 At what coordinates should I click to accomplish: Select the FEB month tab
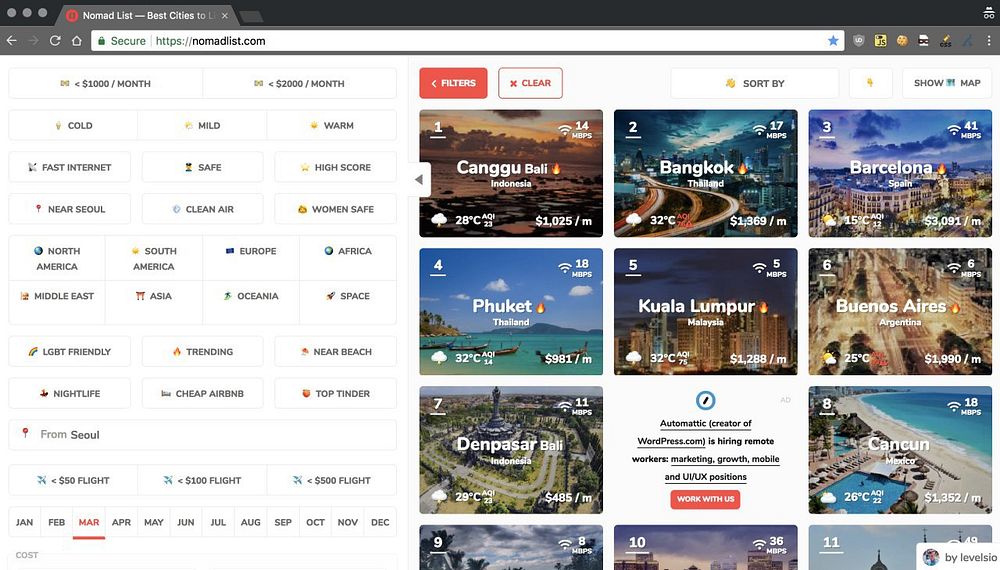pyautogui.click(x=57, y=522)
